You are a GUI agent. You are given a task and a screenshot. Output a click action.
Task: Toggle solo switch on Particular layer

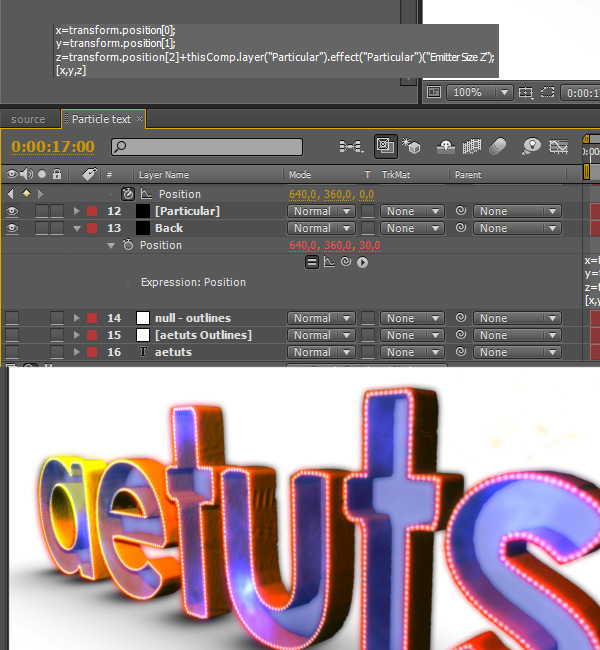pos(42,211)
